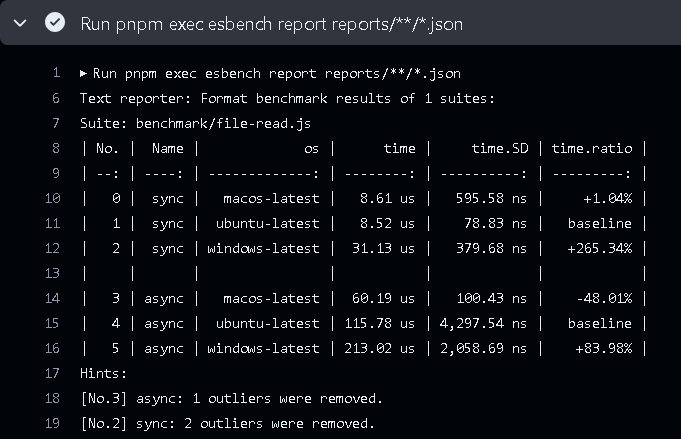The height and width of the screenshot is (439, 681).
Task: Click the success checkmark status icon
Action: click(x=55, y=23)
